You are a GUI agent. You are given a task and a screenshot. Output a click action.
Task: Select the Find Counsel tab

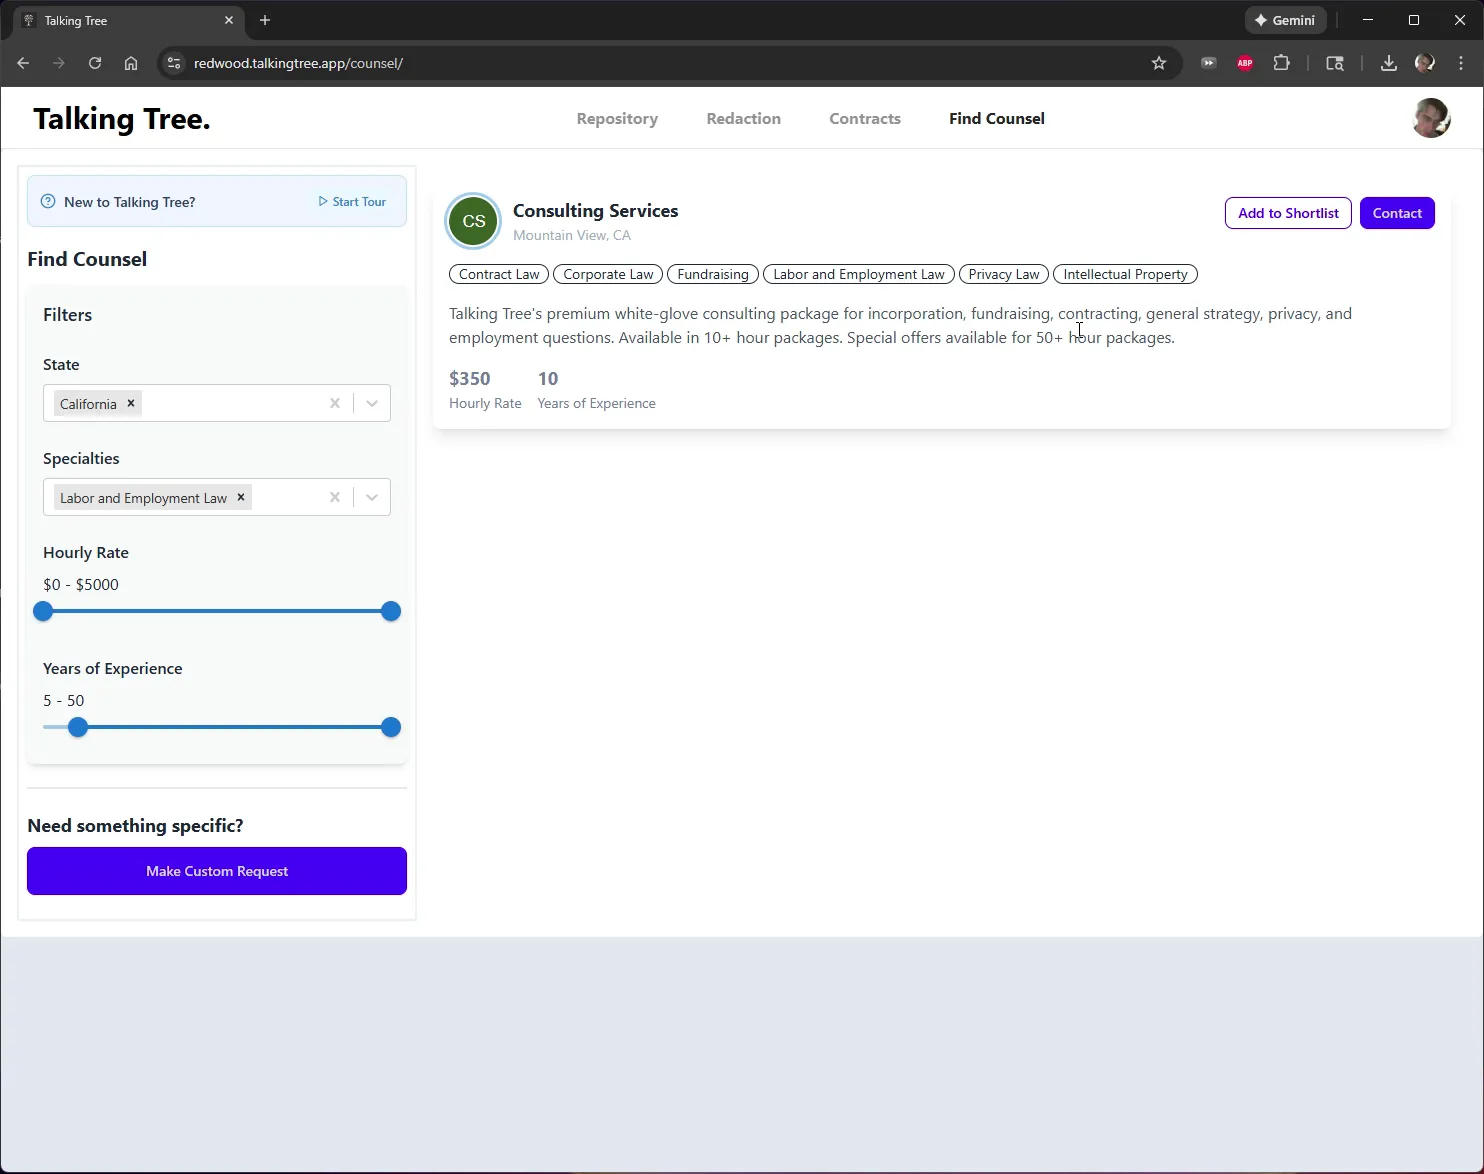point(997,118)
